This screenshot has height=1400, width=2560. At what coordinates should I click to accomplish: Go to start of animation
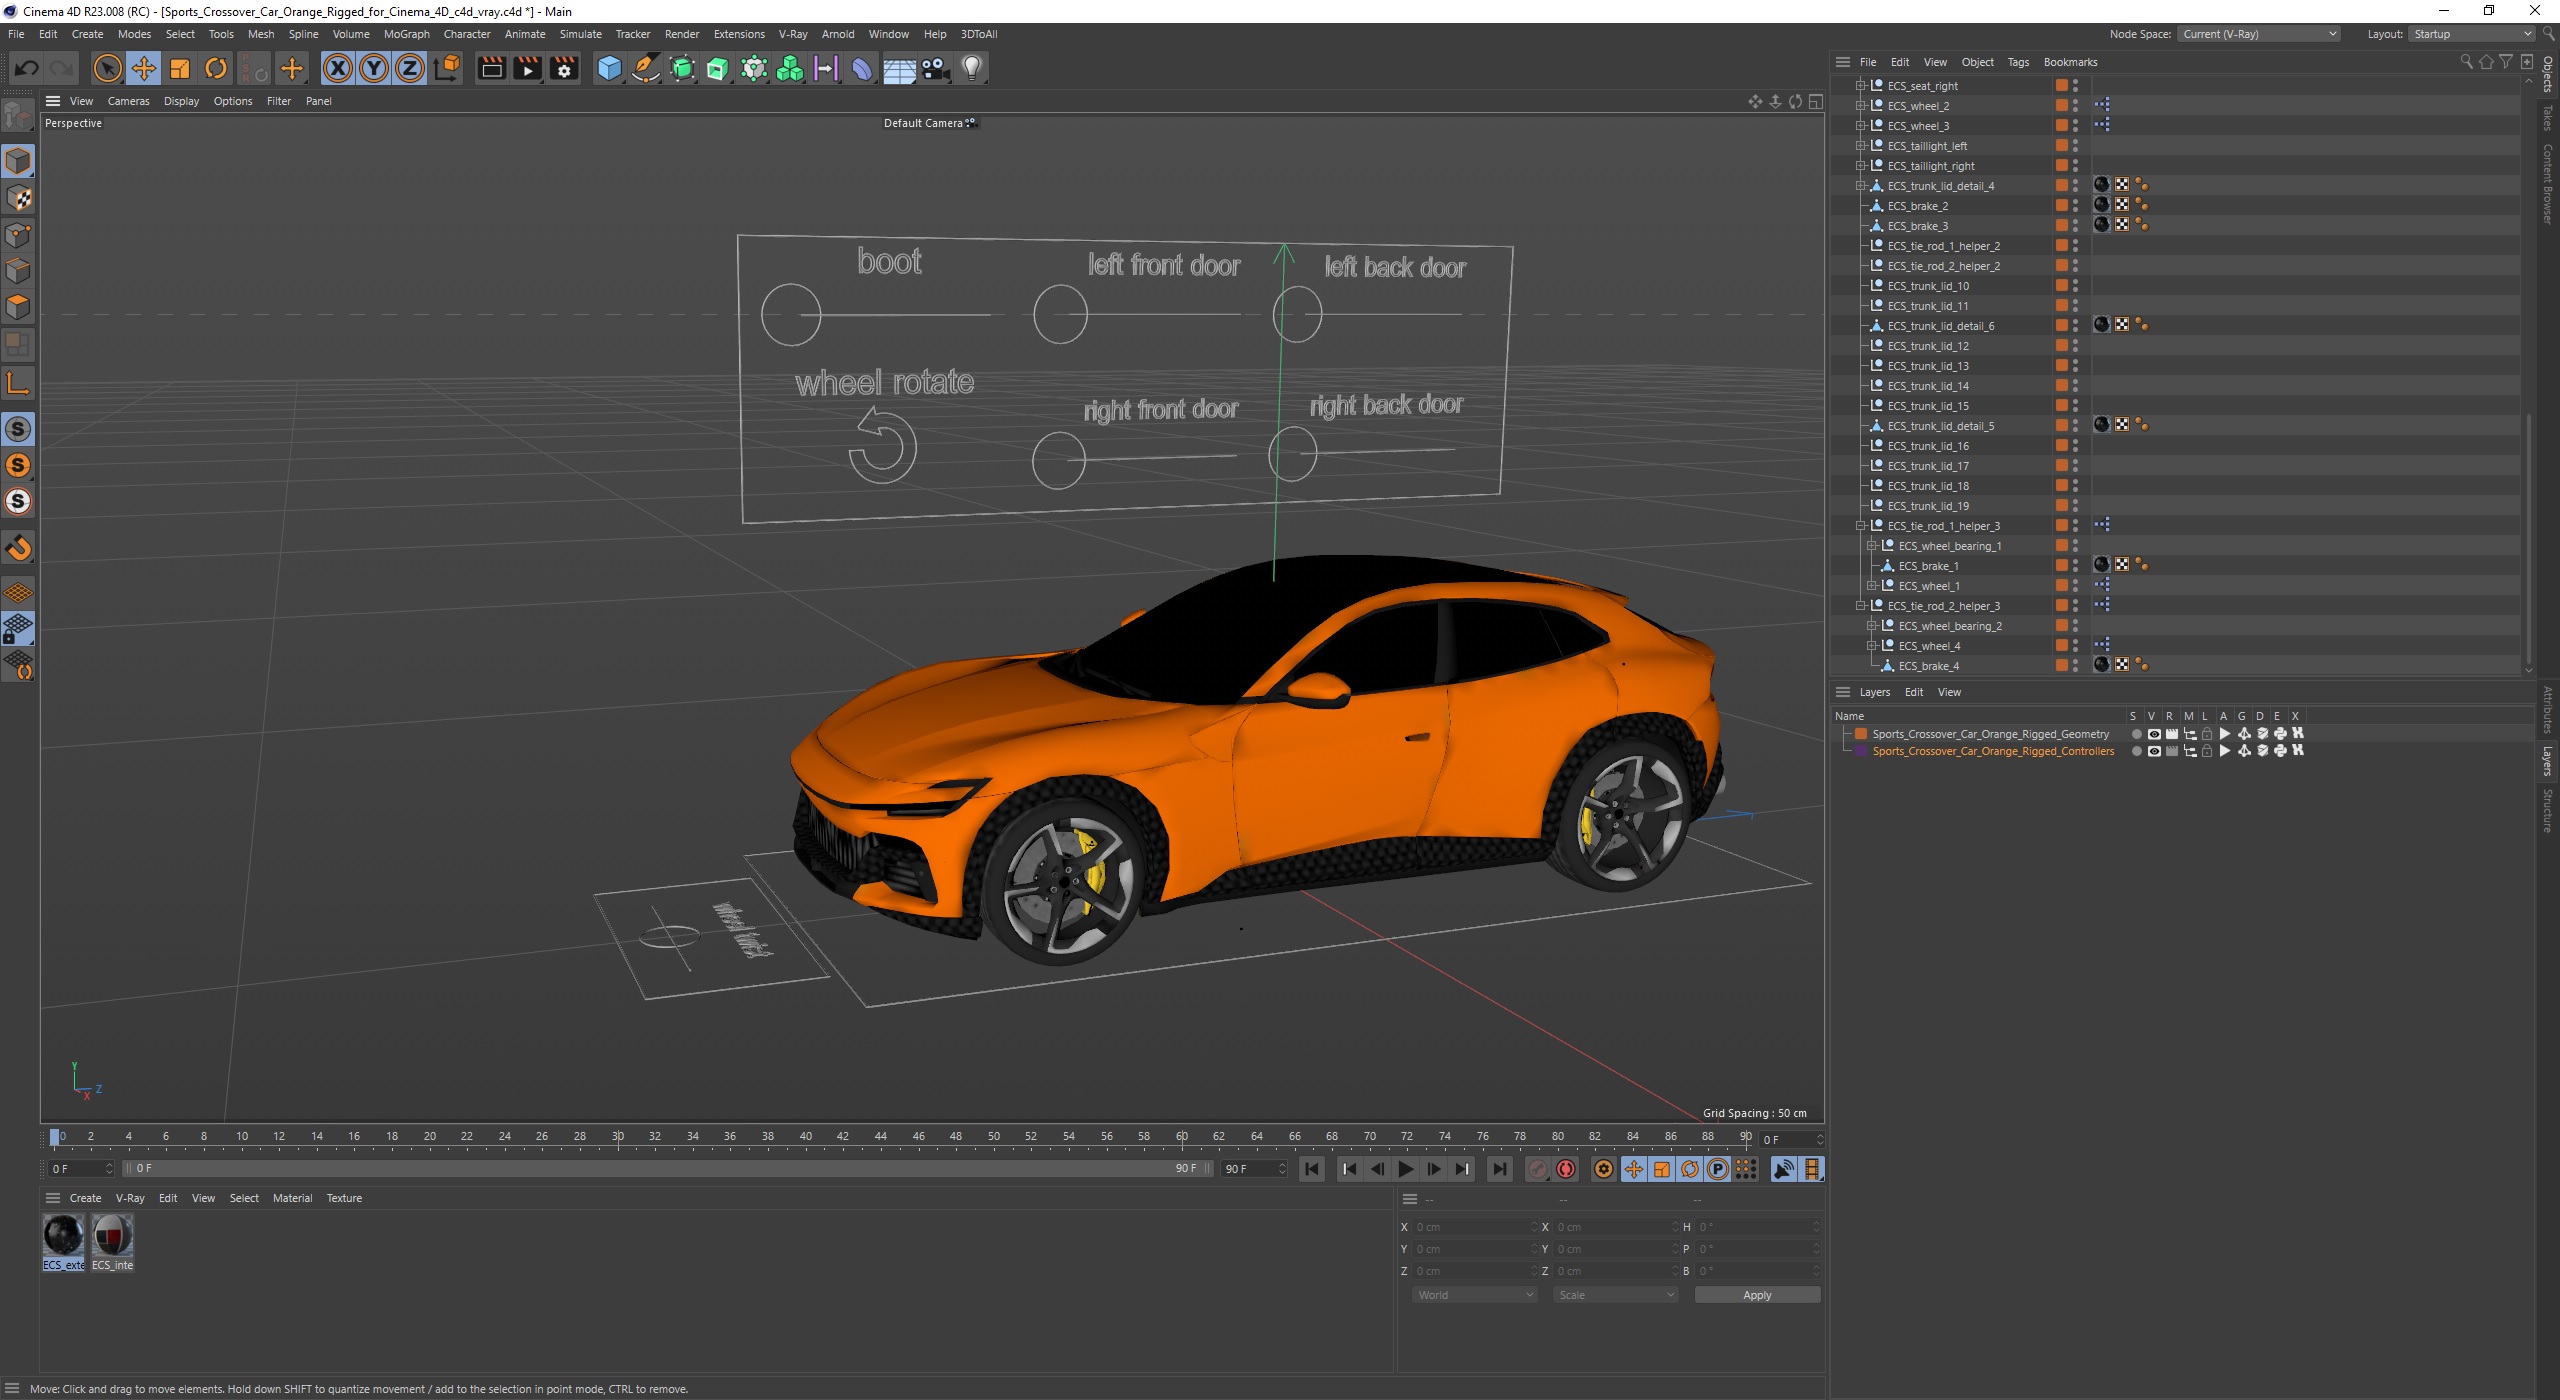point(1312,1169)
